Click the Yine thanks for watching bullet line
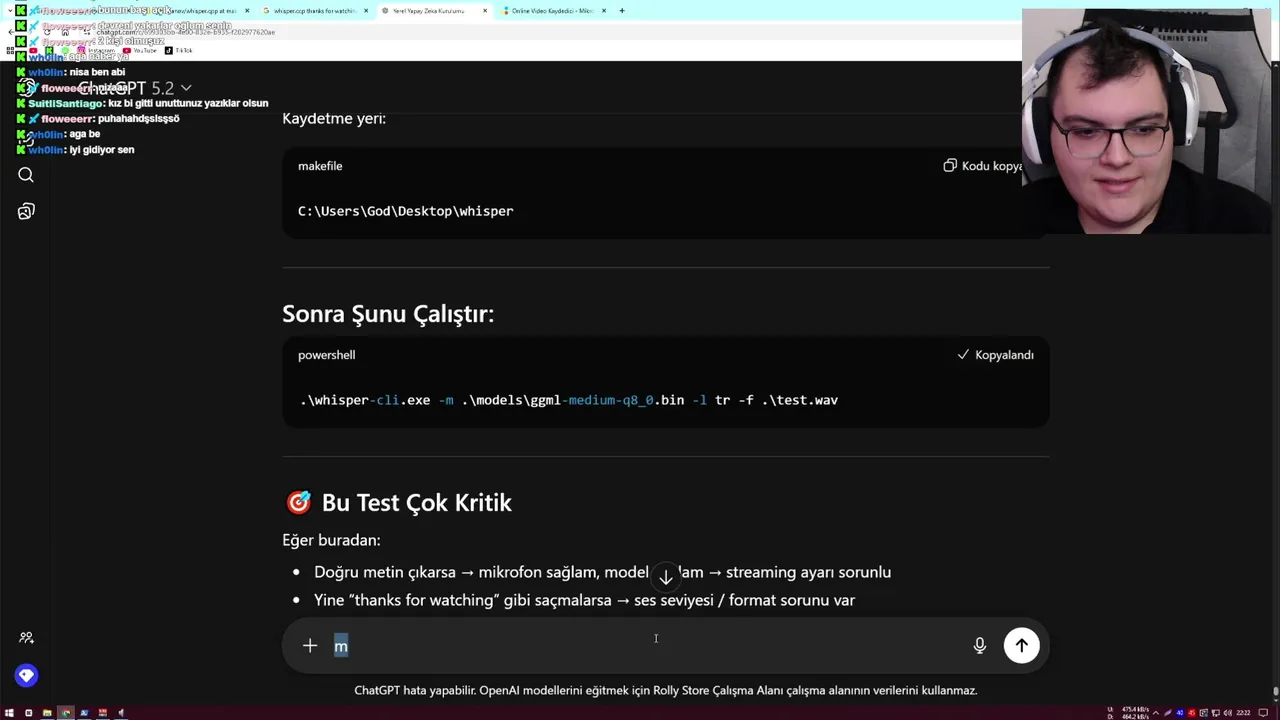This screenshot has height=720, width=1280. tap(584, 600)
